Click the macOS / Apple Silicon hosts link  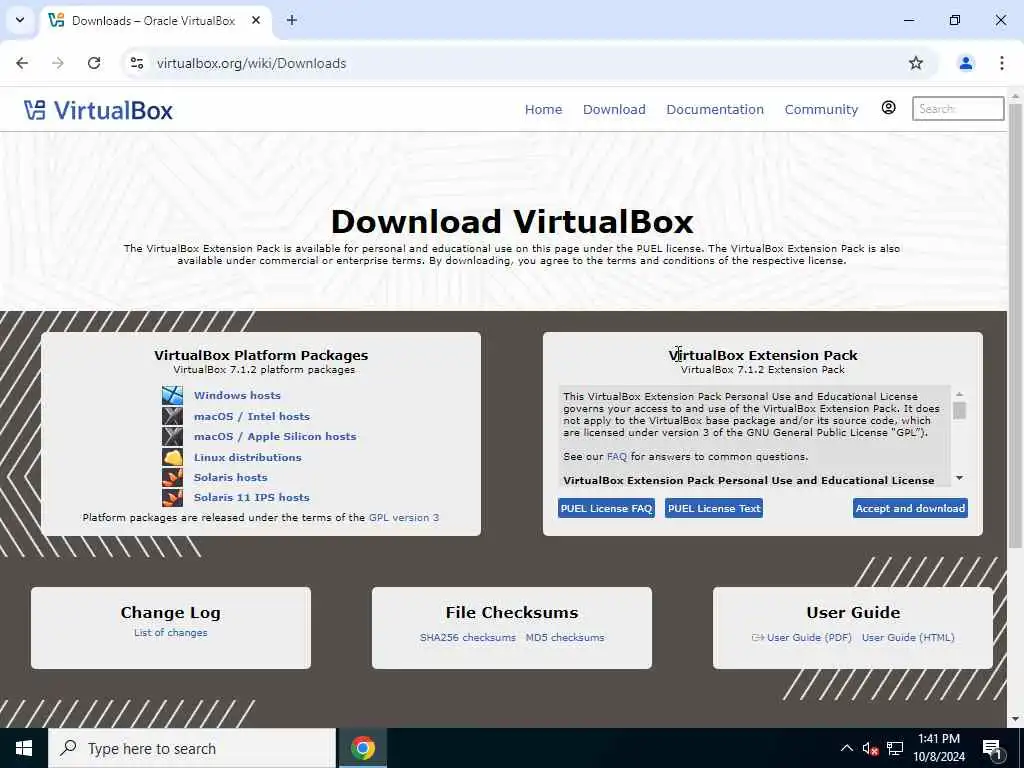click(x=275, y=436)
